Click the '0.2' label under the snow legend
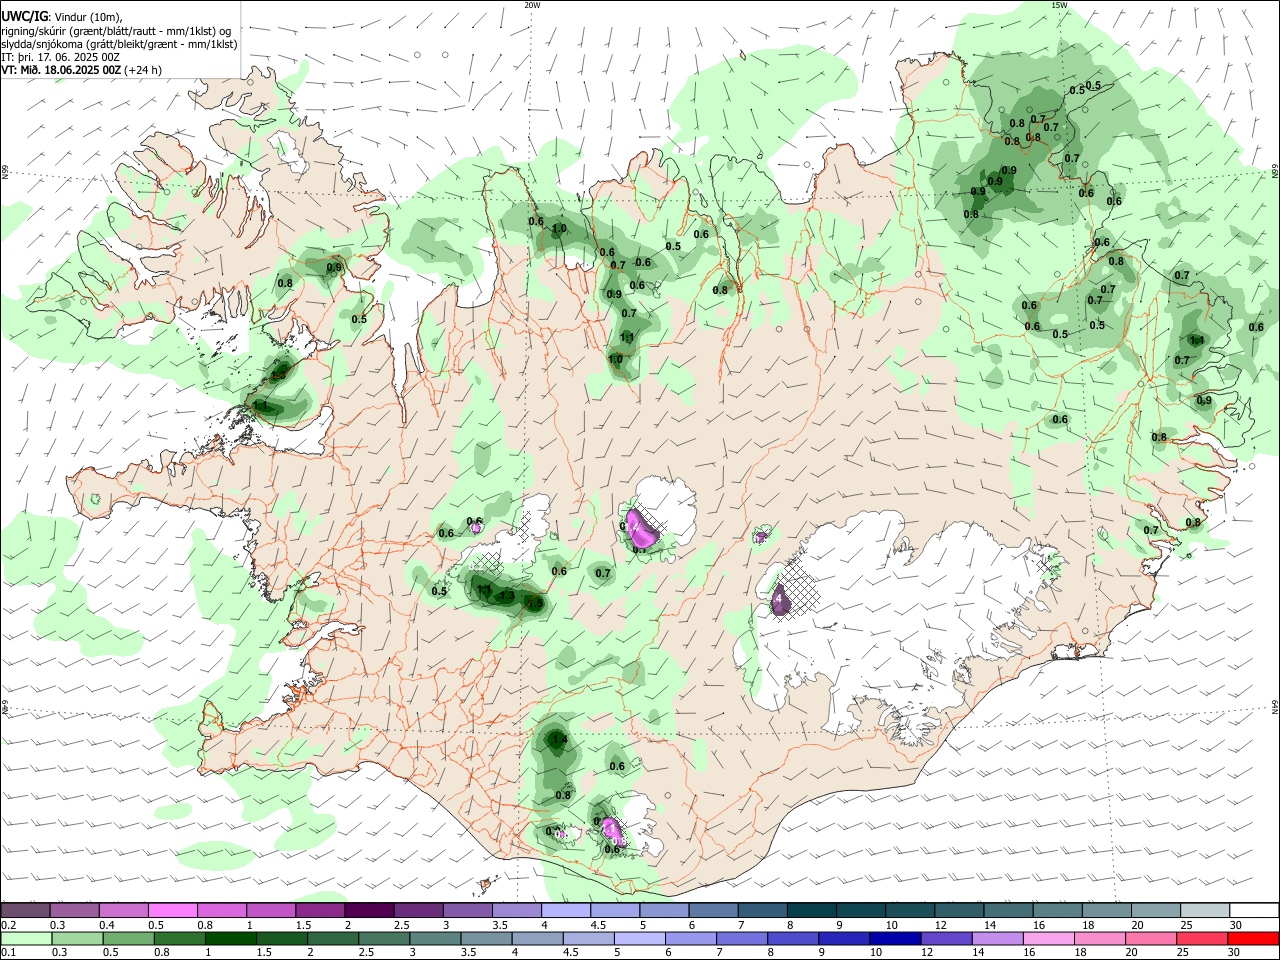 click(x=8, y=925)
